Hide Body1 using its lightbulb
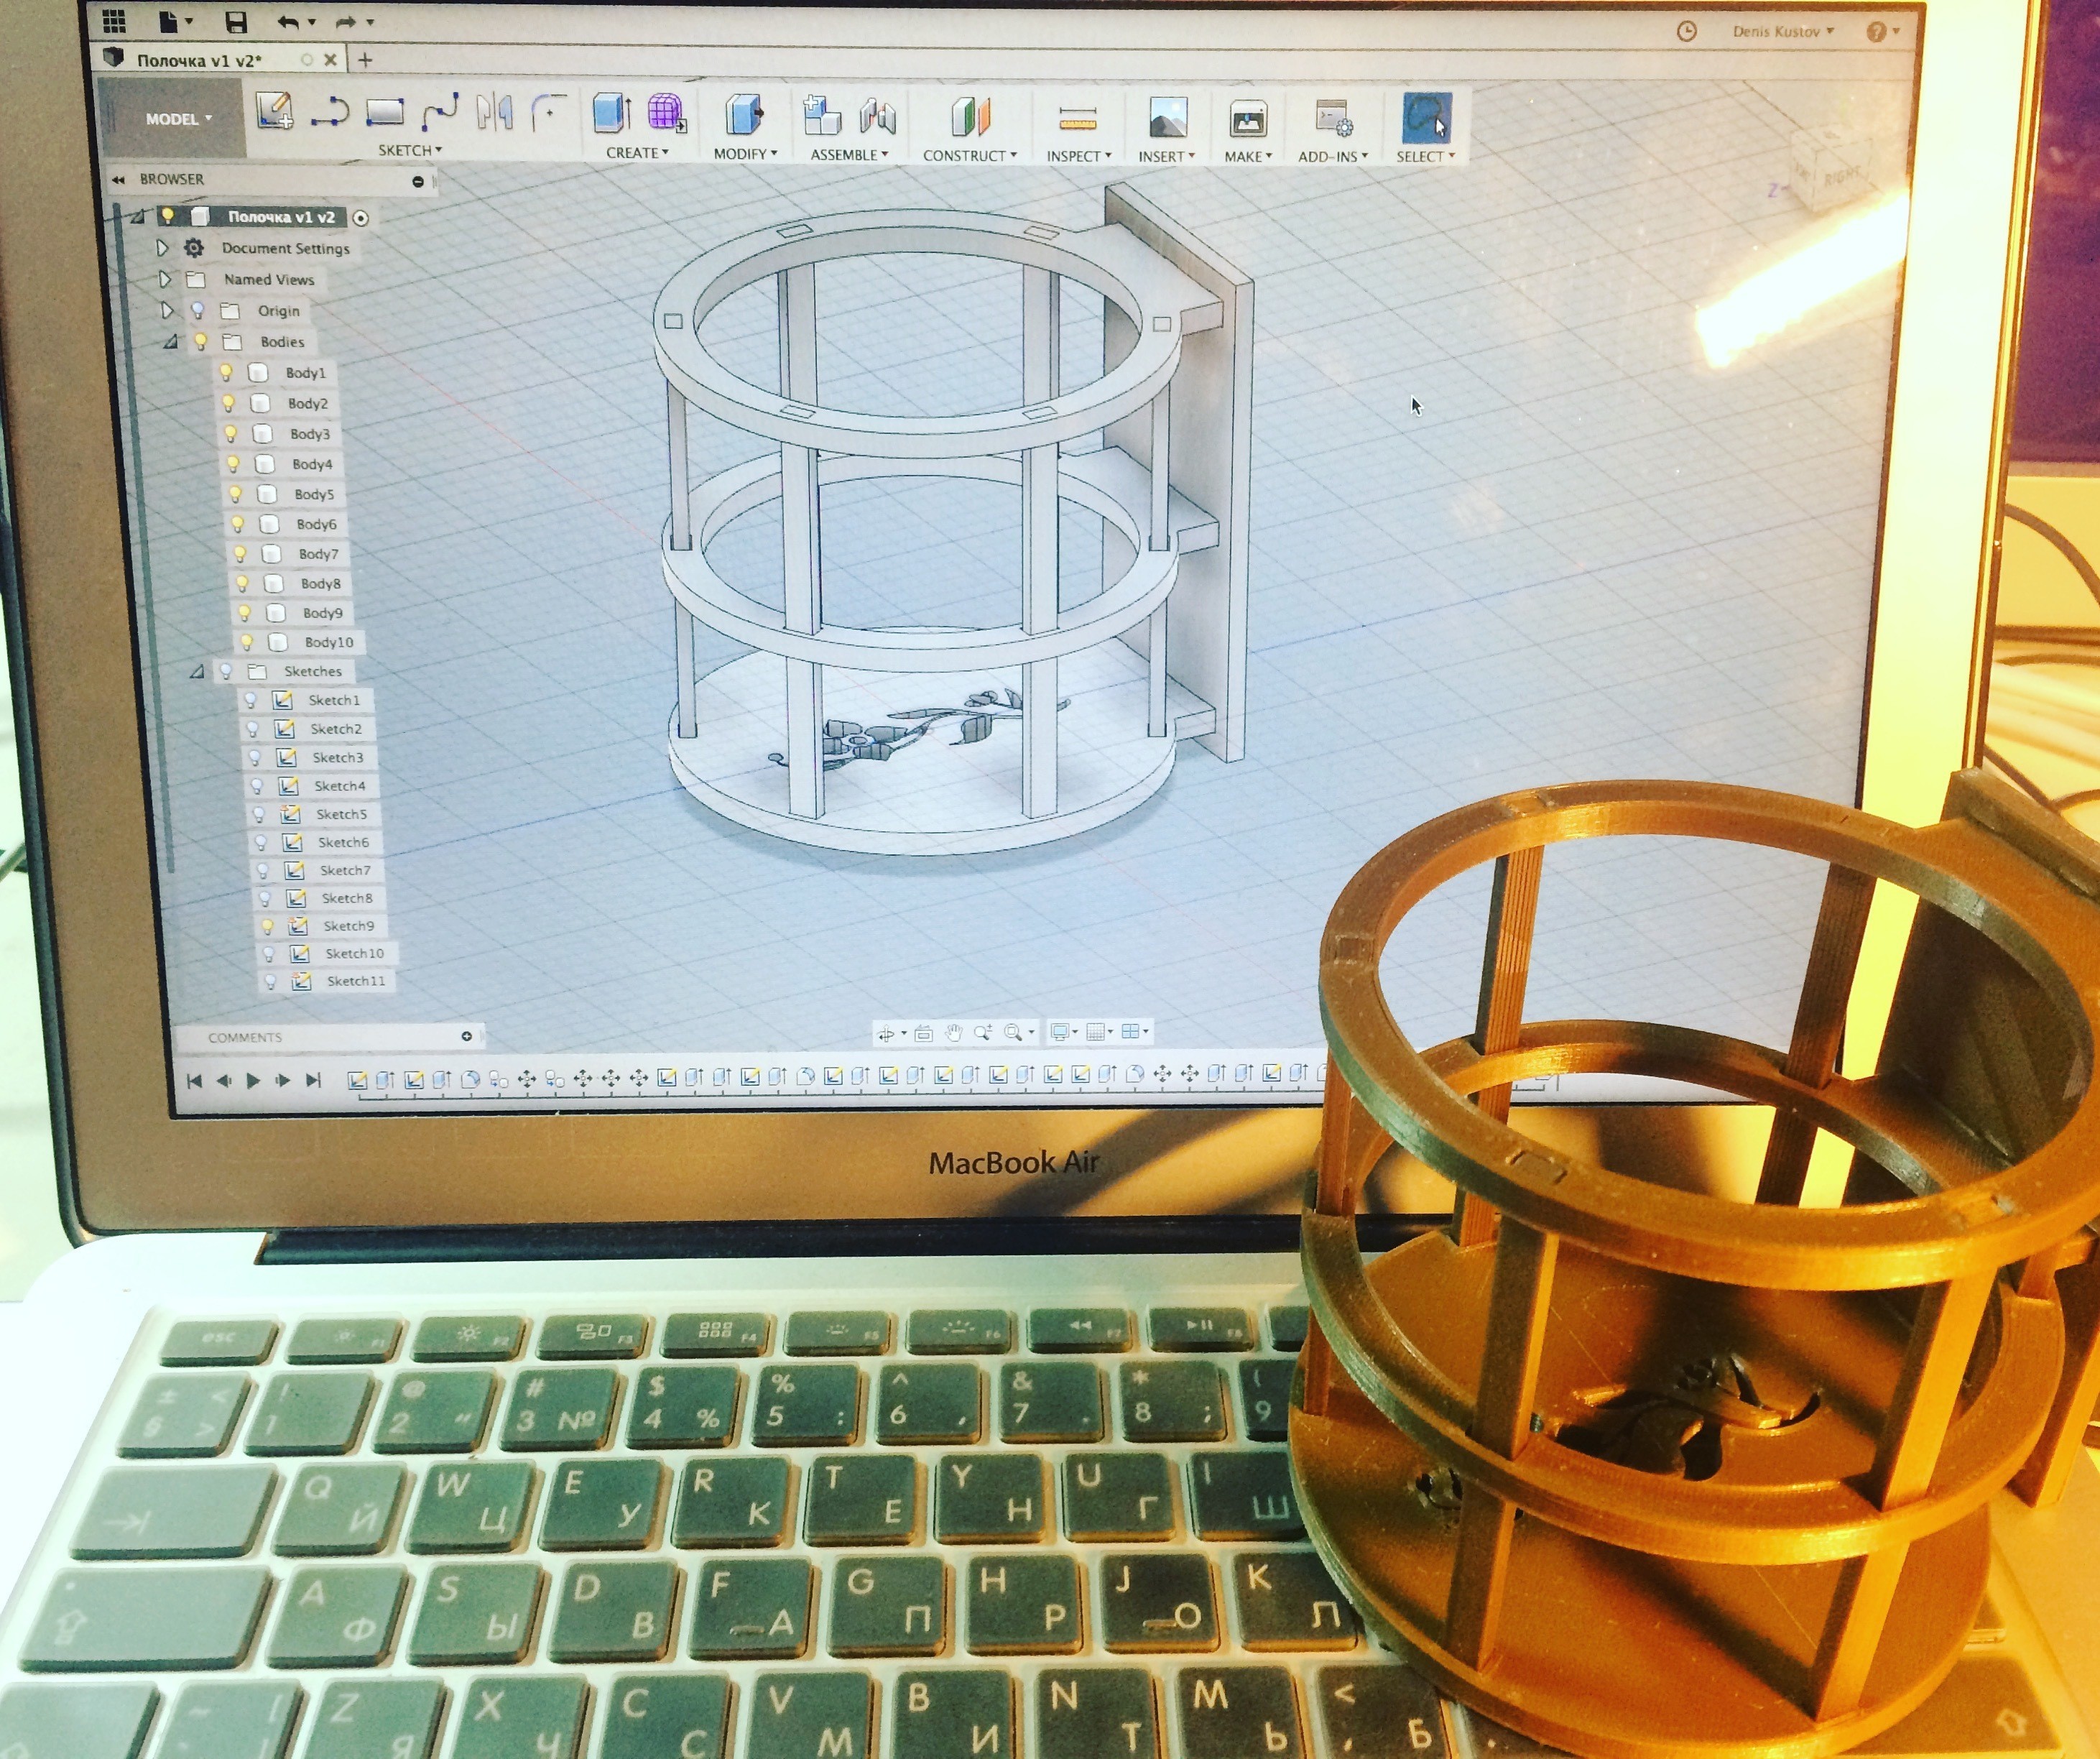The height and width of the screenshot is (1759, 2100). (226, 372)
